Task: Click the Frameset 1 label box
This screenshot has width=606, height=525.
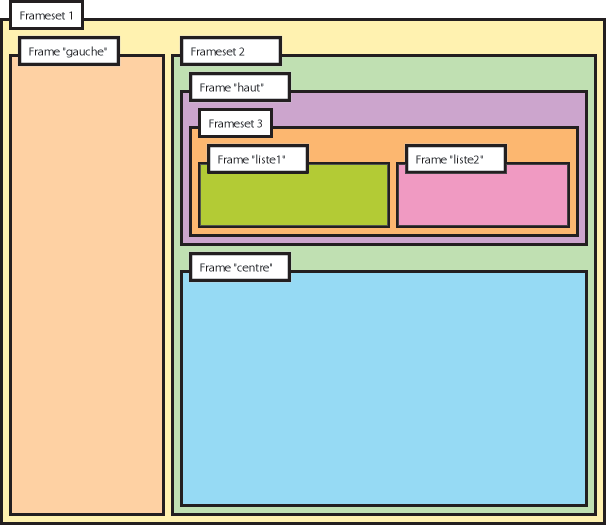Action: [46, 17]
